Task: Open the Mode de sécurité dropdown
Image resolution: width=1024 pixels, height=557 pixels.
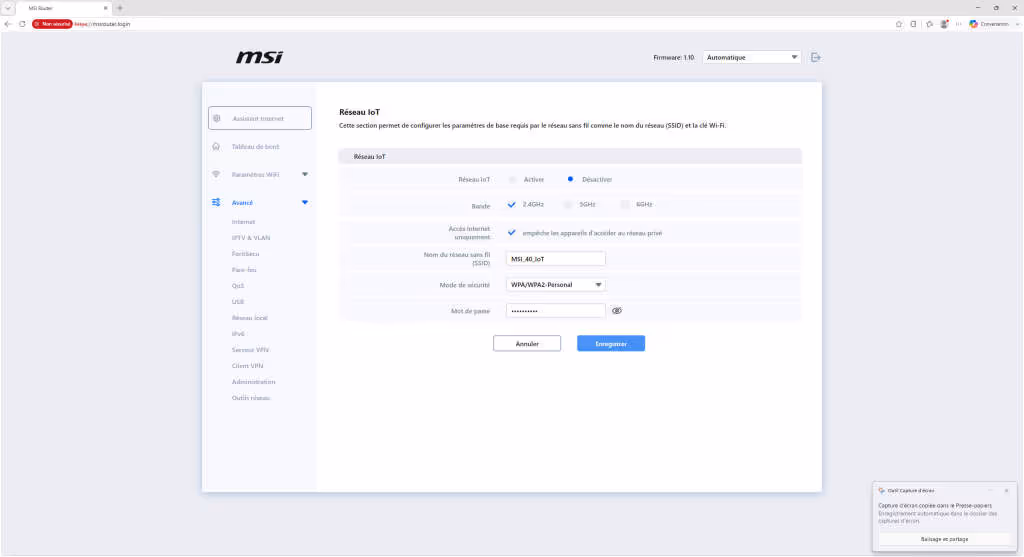Action: click(555, 285)
